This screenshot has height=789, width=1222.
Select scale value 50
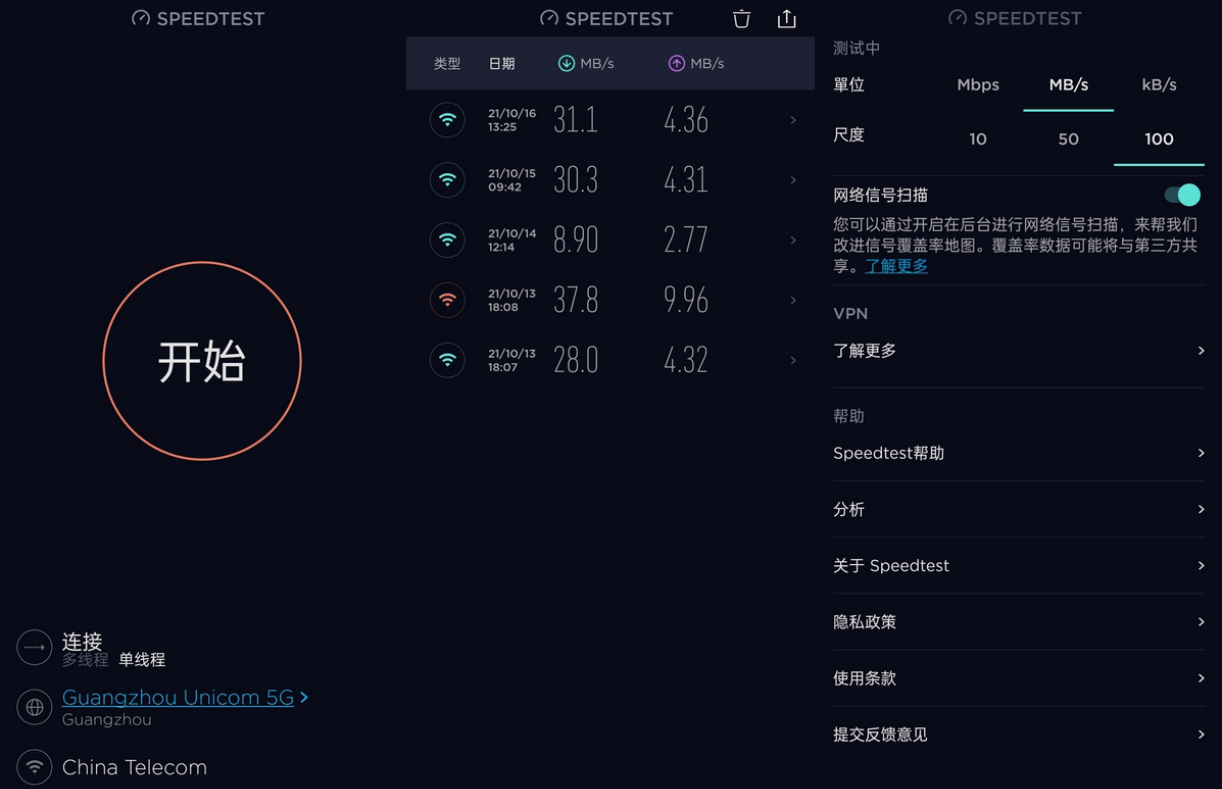point(1068,139)
